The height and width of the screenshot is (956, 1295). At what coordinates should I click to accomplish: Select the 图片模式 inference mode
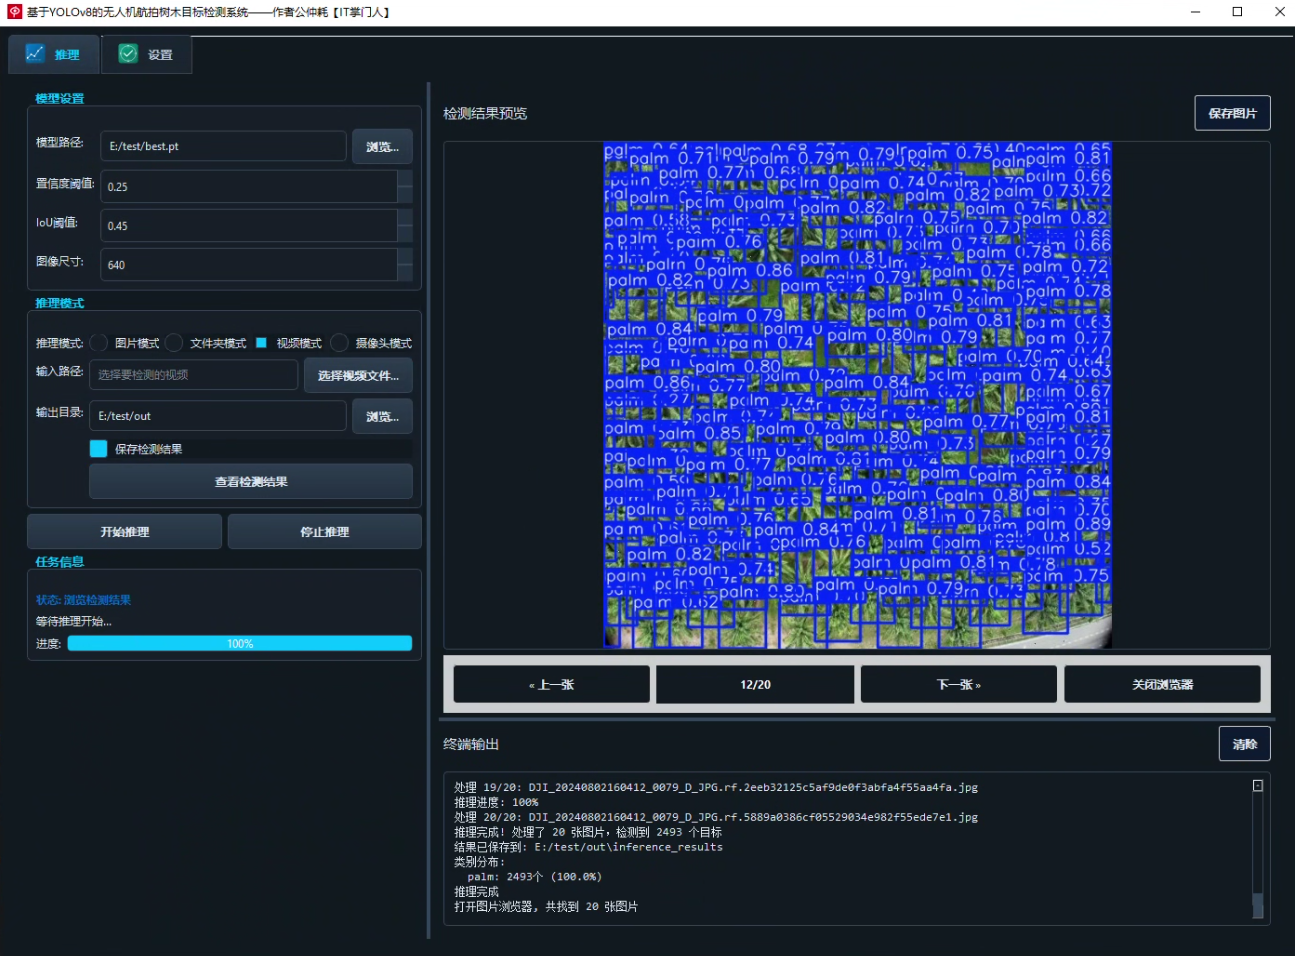pos(99,342)
